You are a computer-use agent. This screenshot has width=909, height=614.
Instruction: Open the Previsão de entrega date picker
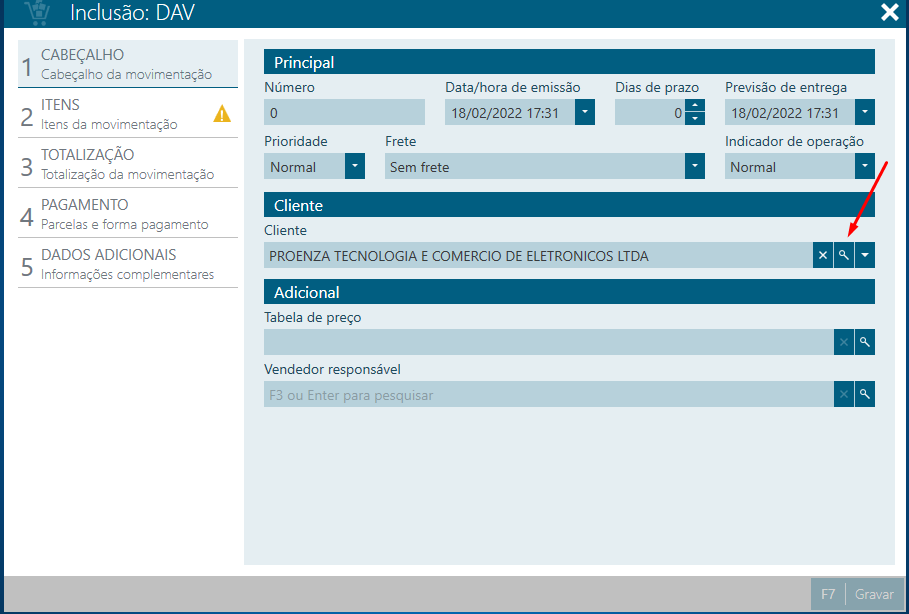click(x=865, y=112)
